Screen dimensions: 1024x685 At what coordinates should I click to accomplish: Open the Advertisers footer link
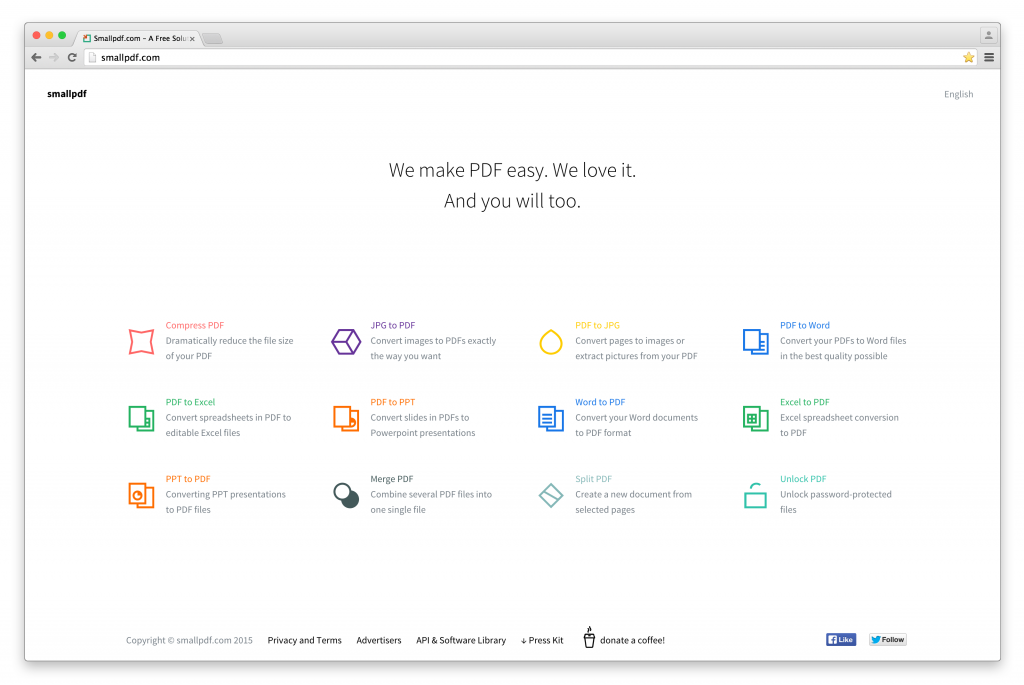click(x=379, y=640)
